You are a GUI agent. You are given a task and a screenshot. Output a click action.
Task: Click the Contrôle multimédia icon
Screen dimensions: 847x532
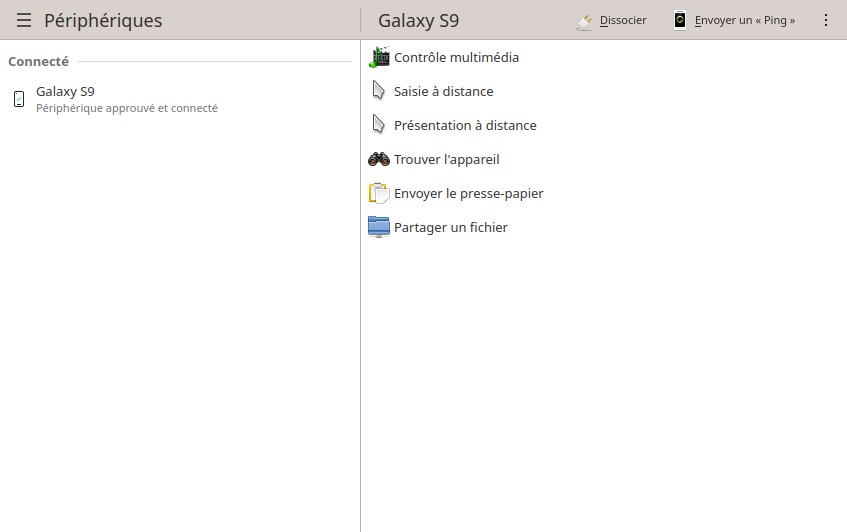tap(379, 57)
